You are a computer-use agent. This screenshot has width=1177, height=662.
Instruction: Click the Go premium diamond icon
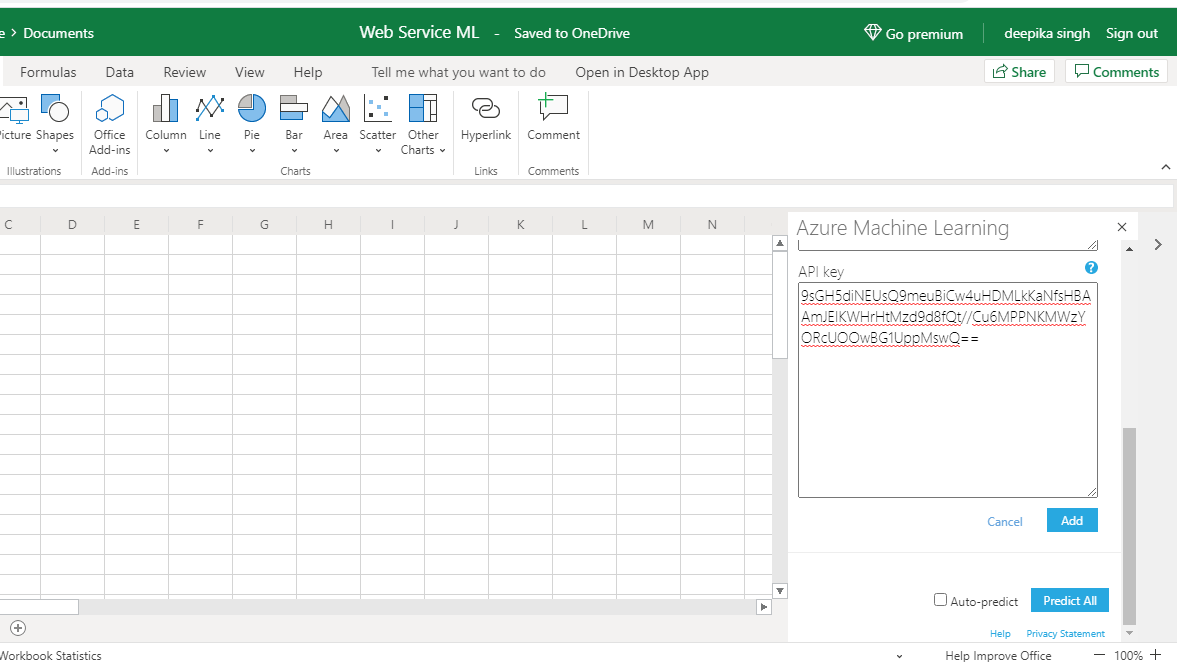872,32
